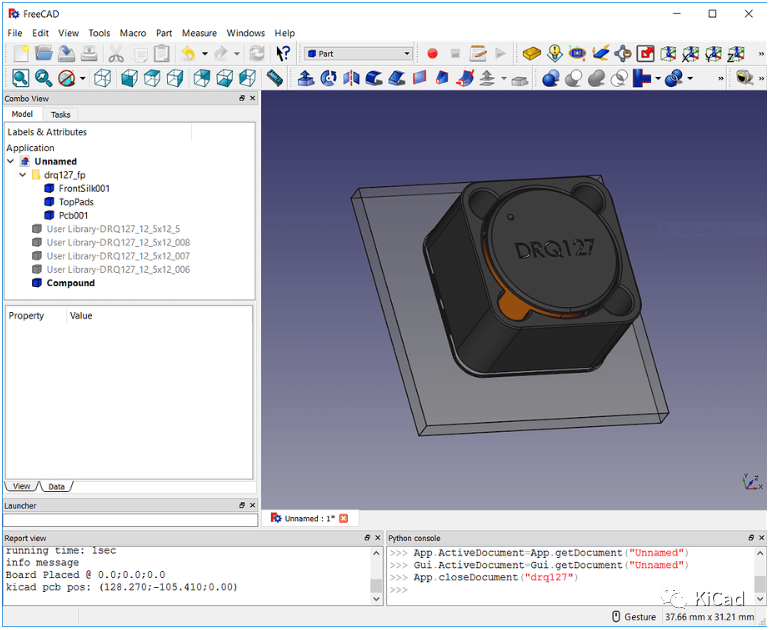
Task: Select the Front view cube icon
Action: 129,78
